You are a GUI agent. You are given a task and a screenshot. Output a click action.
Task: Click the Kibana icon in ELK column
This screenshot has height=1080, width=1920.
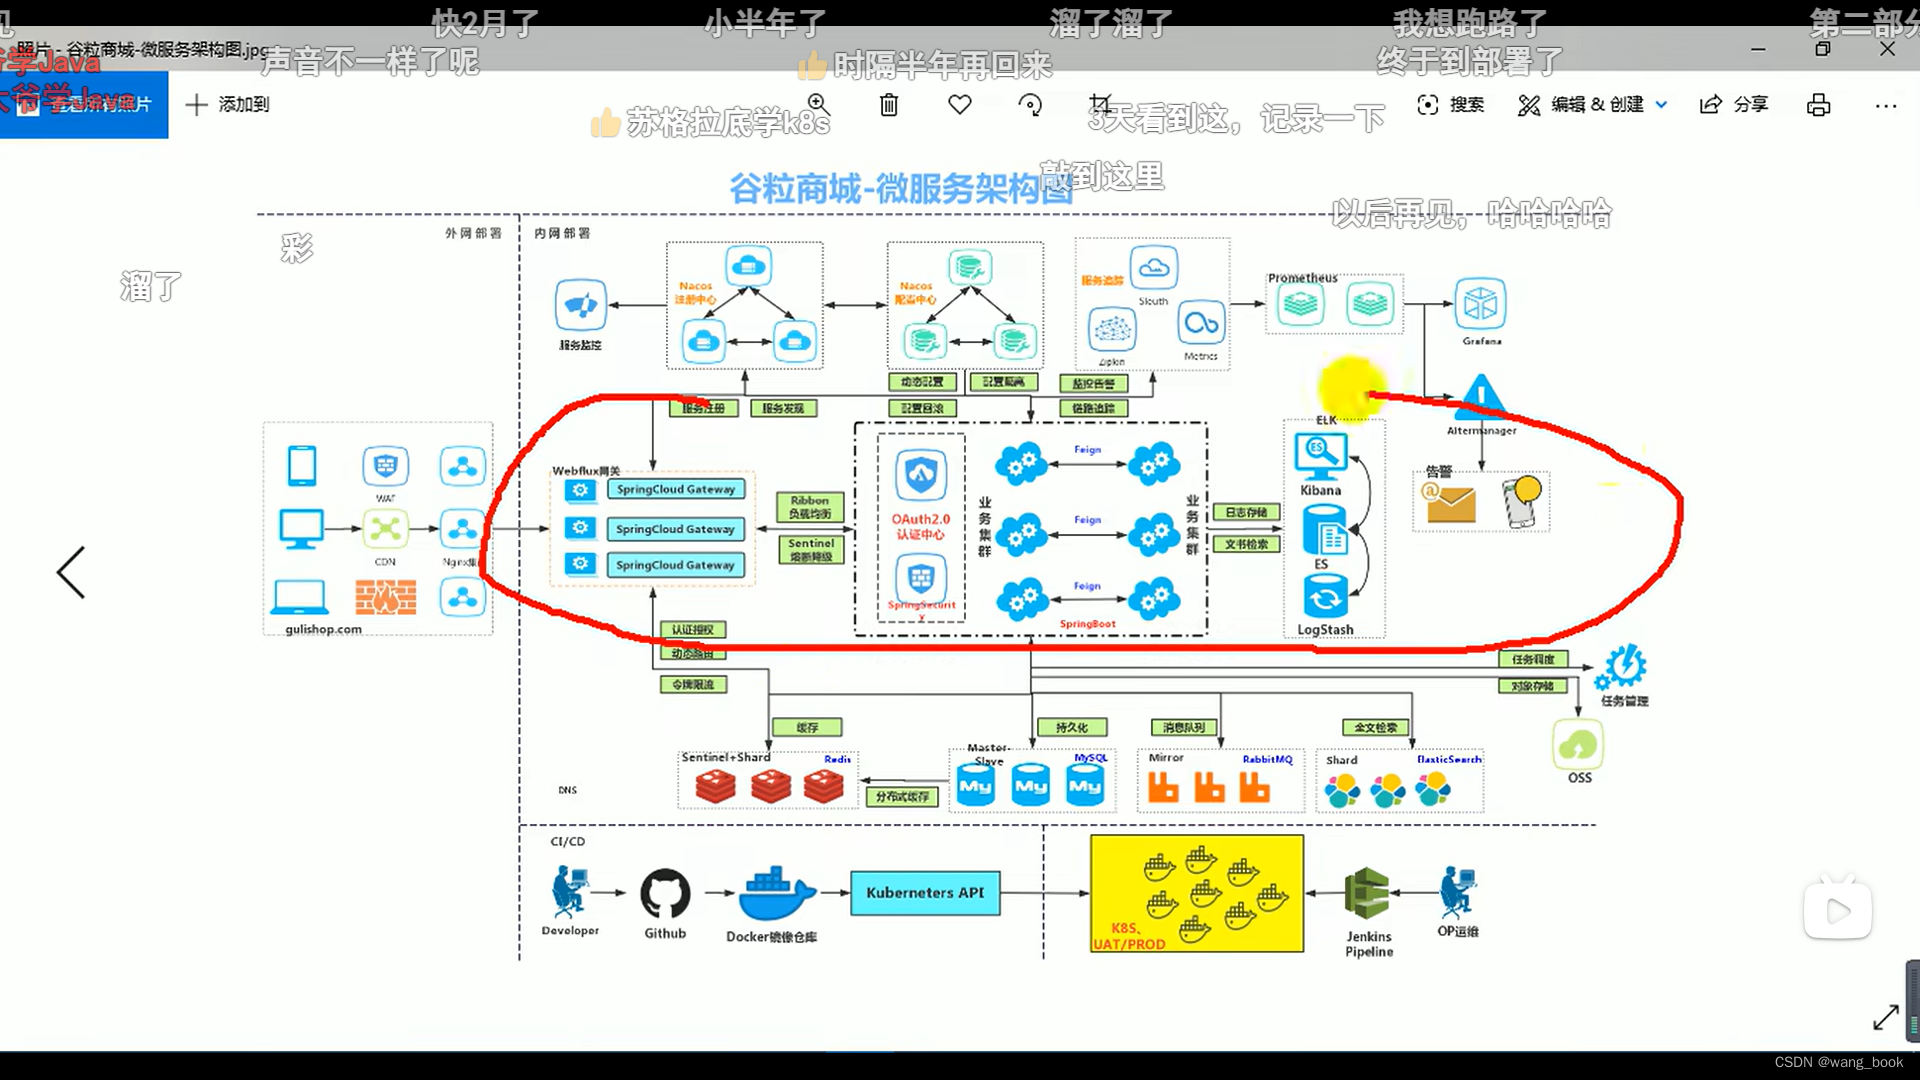coord(1321,457)
